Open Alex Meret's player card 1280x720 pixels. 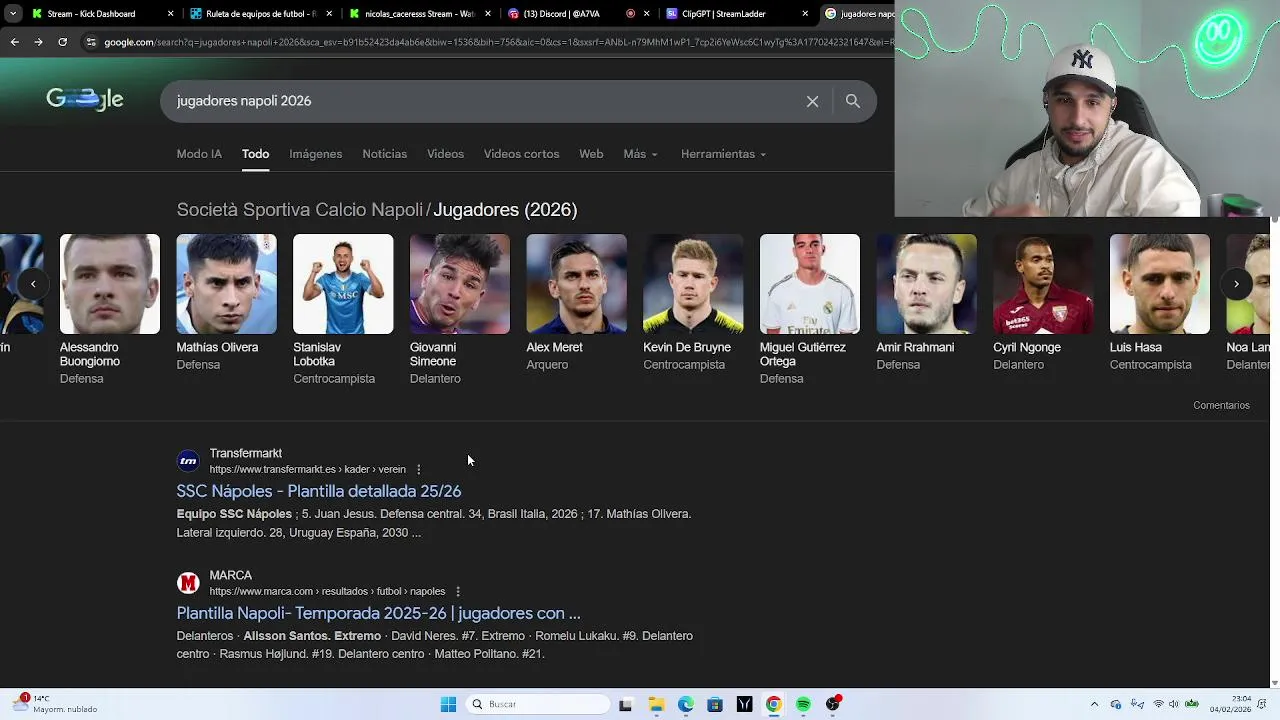[576, 303]
